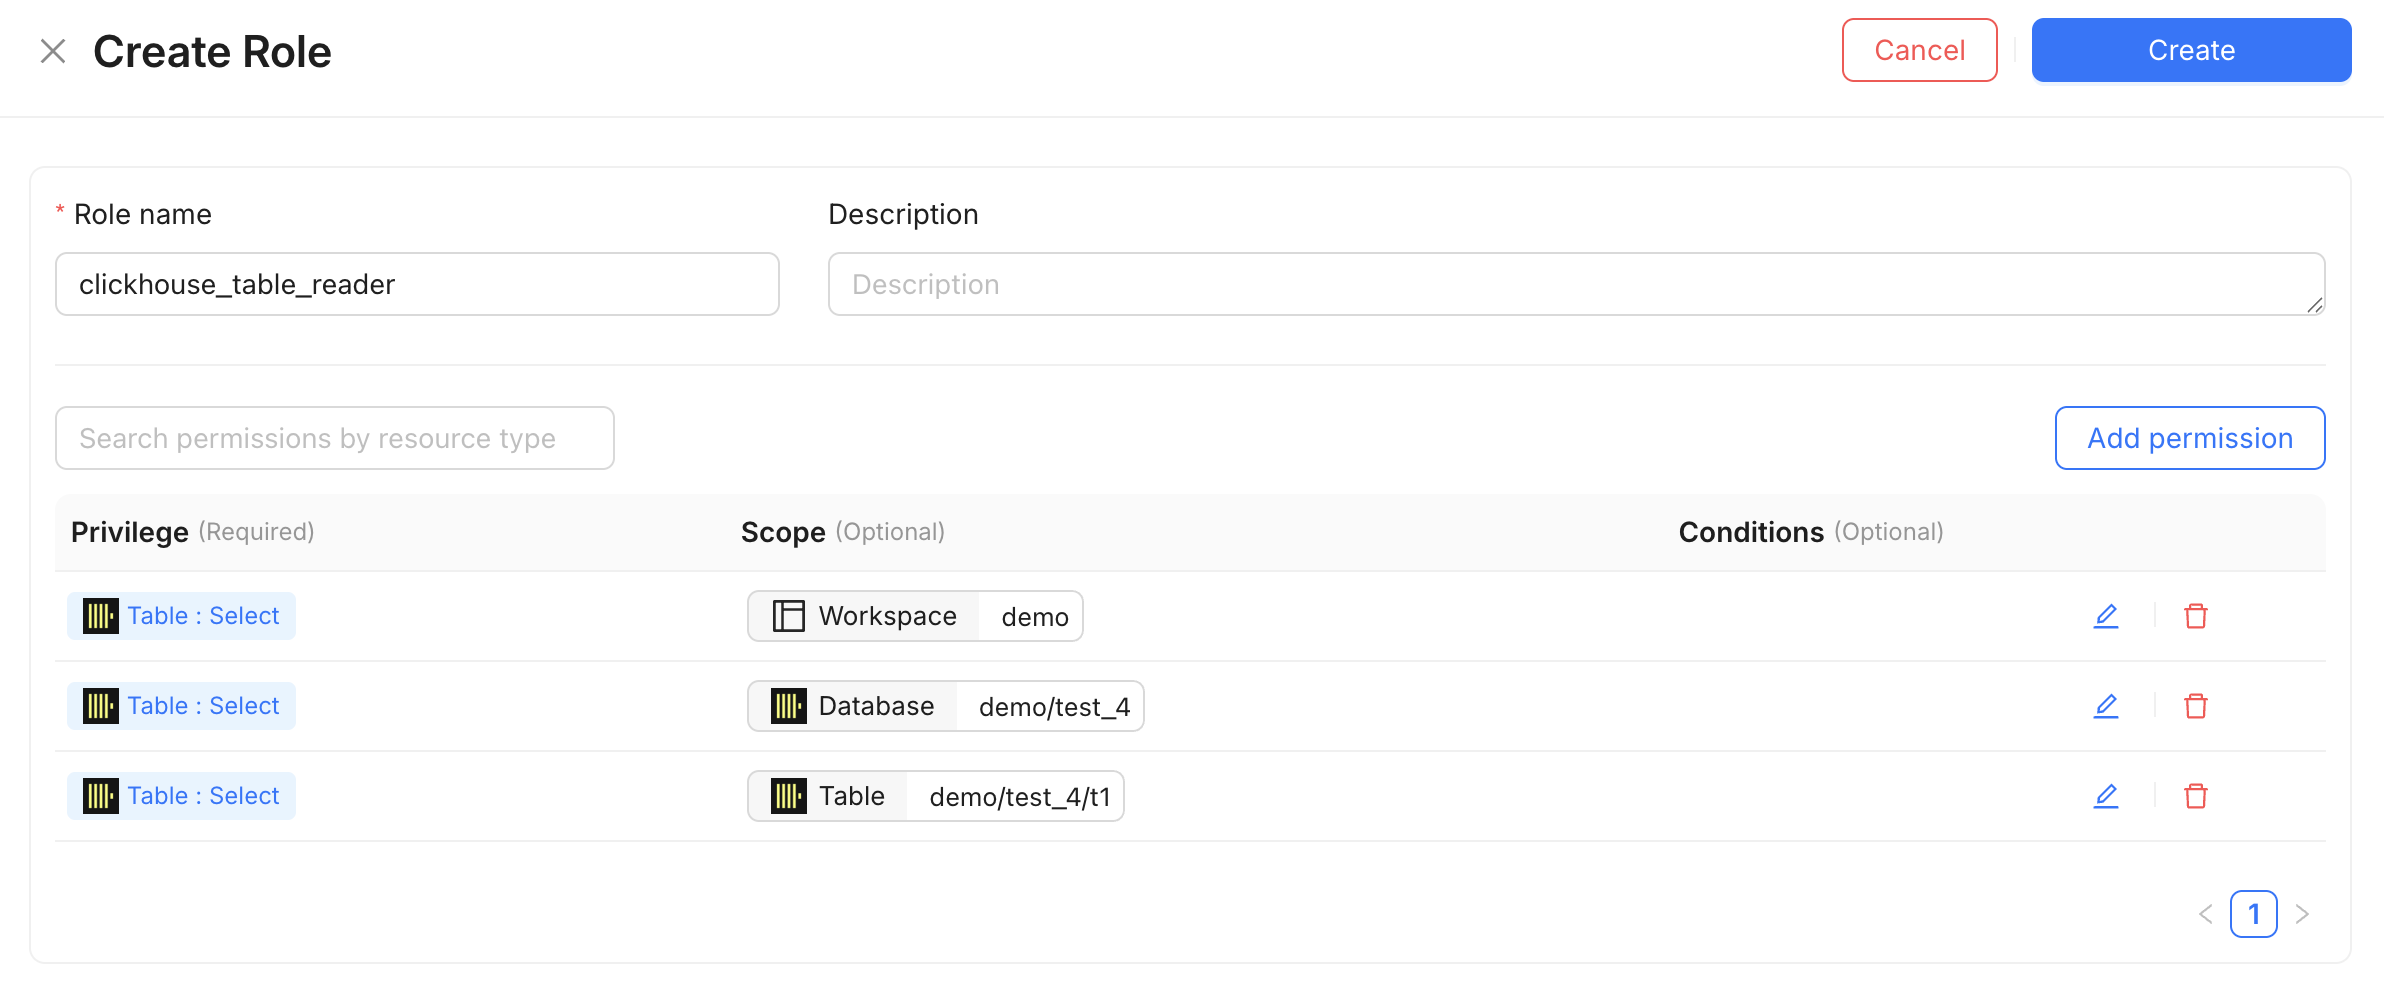Delete the Database demo/test_4 permission
2384x998 pixels.
[2196, 706]
